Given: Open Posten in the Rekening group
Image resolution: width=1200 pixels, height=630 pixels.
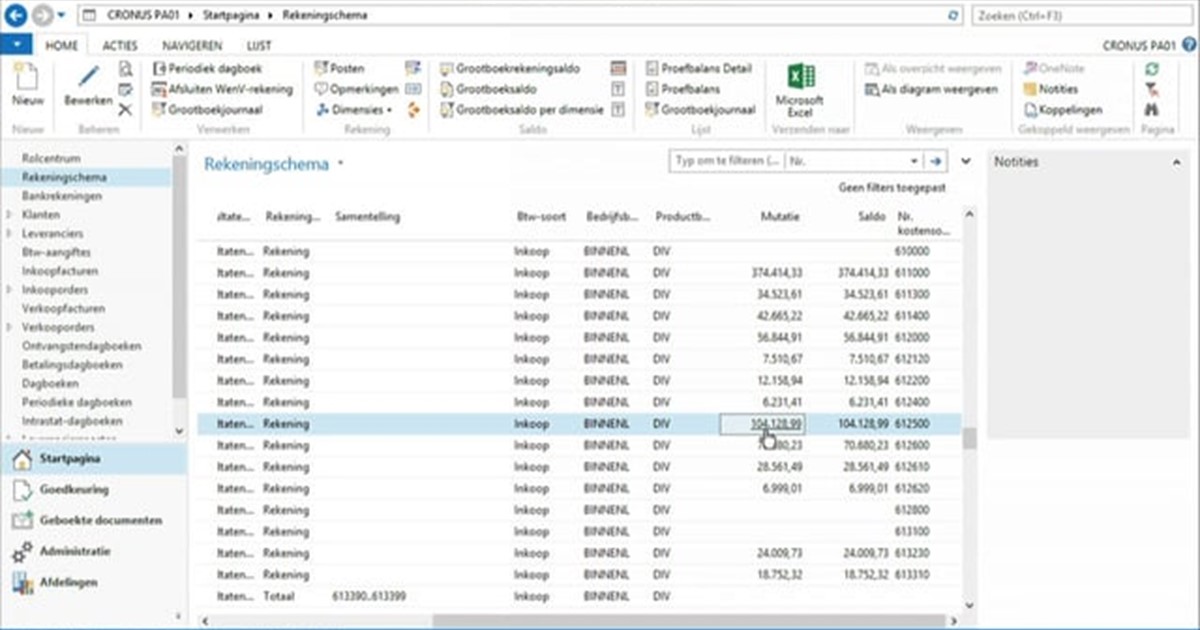Looking at the screenshot, I should pyautogui.click(x=339, y=69).
